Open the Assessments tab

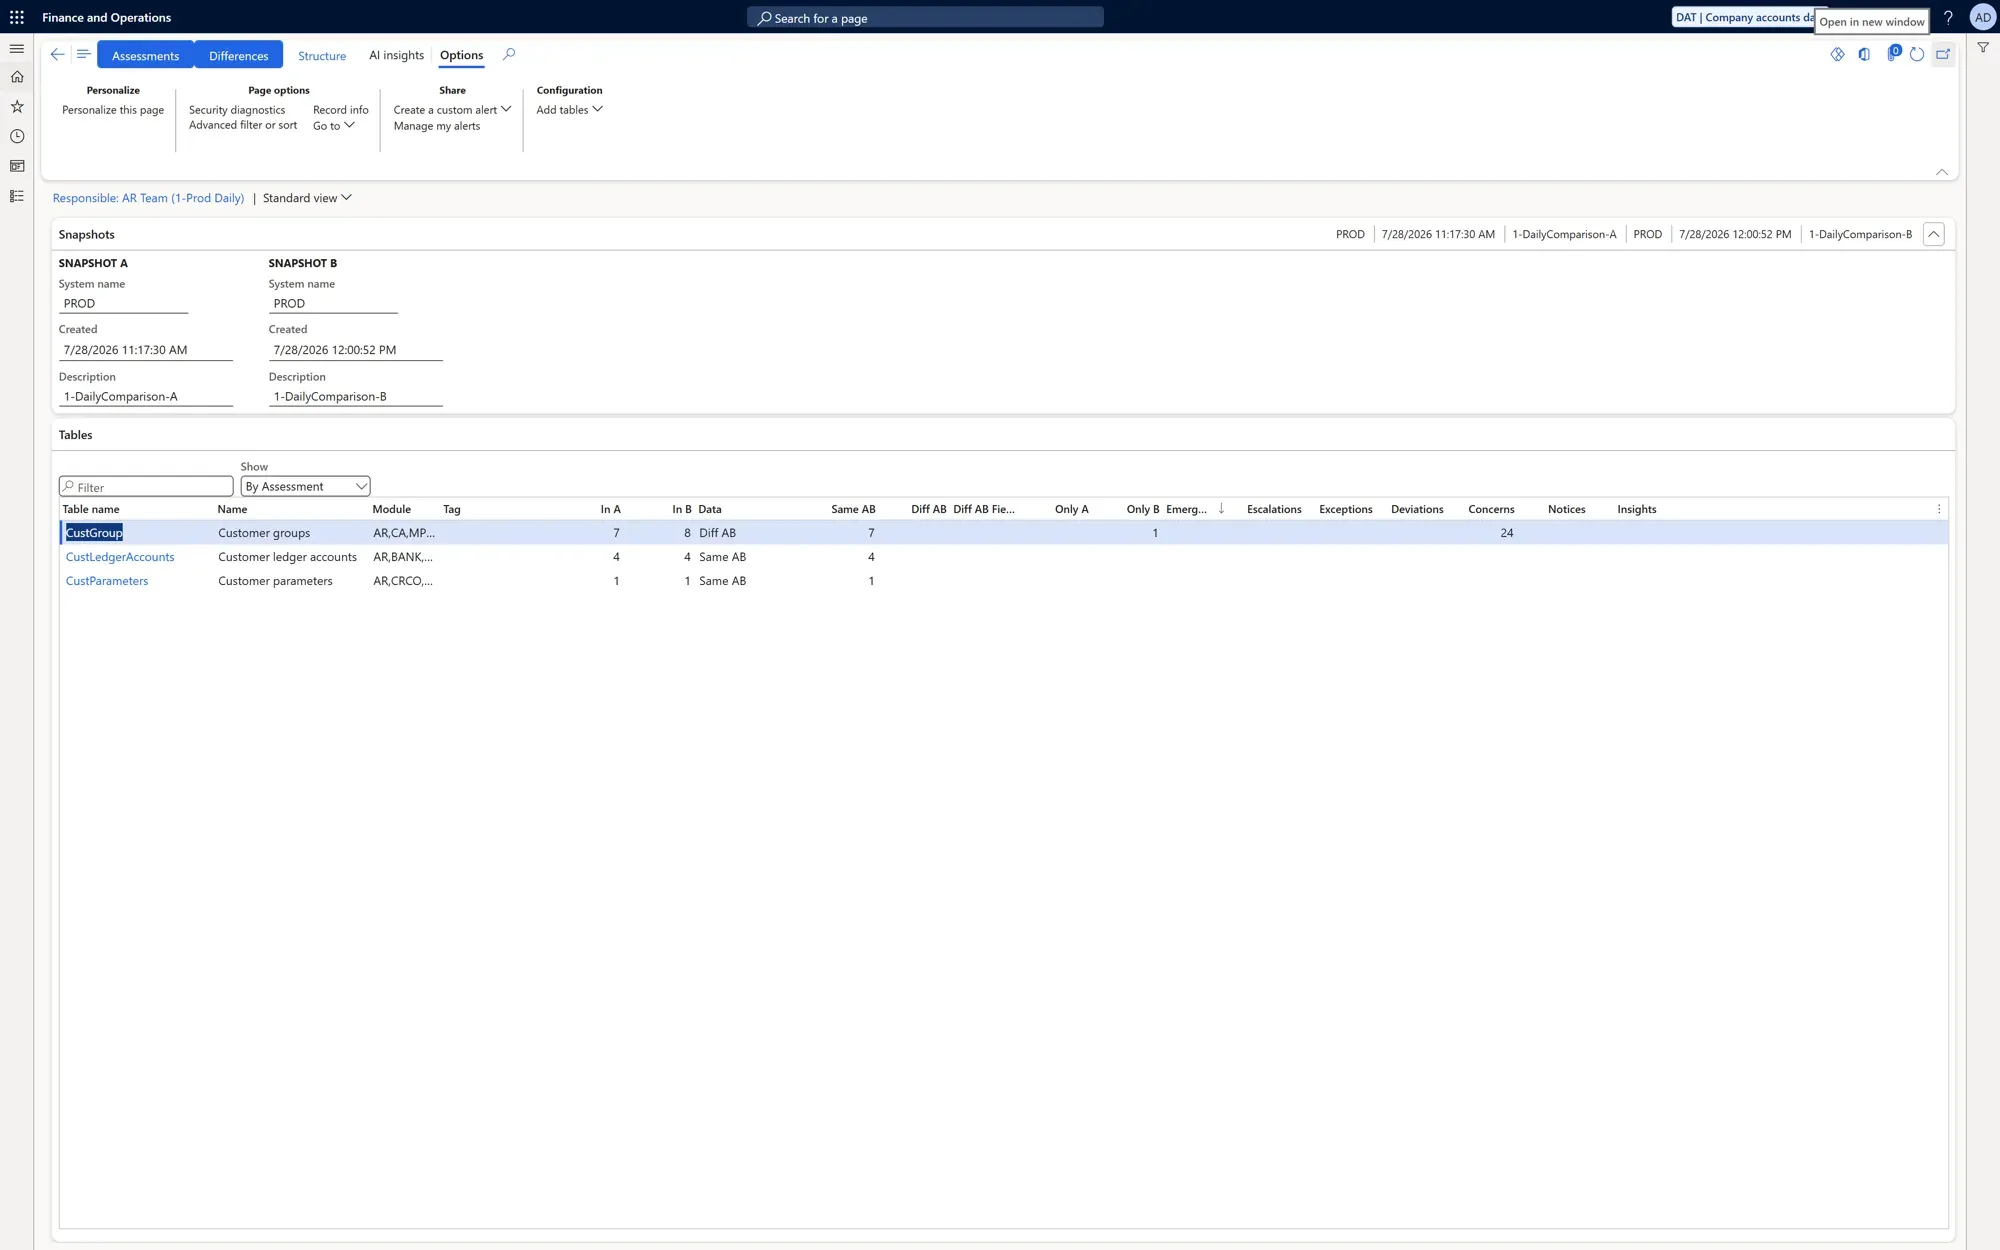coord(146,55)
